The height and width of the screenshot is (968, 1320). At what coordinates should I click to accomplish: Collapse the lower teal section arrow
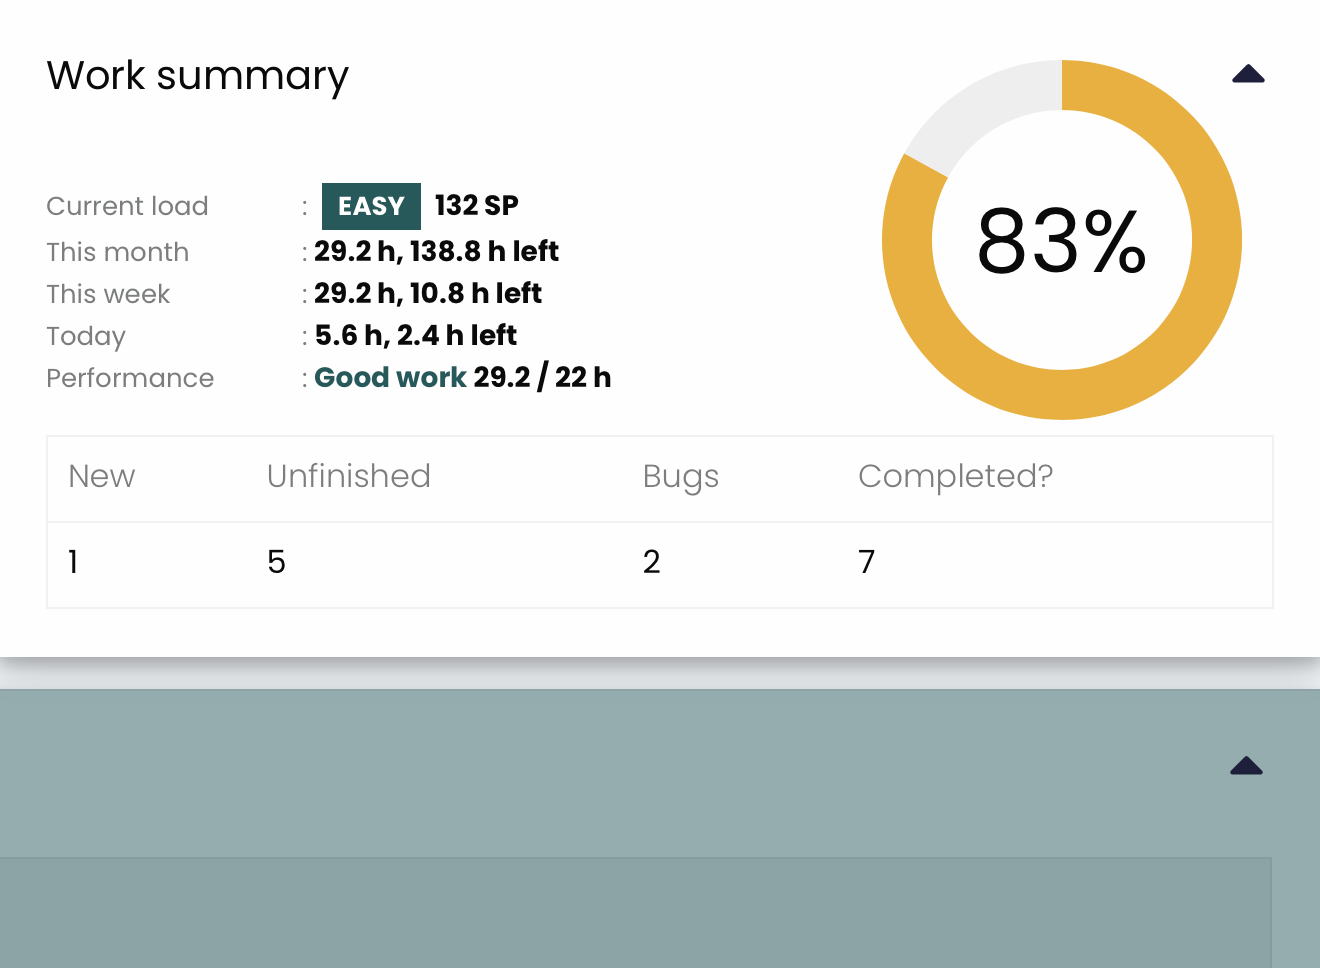tap(1246, 766)
